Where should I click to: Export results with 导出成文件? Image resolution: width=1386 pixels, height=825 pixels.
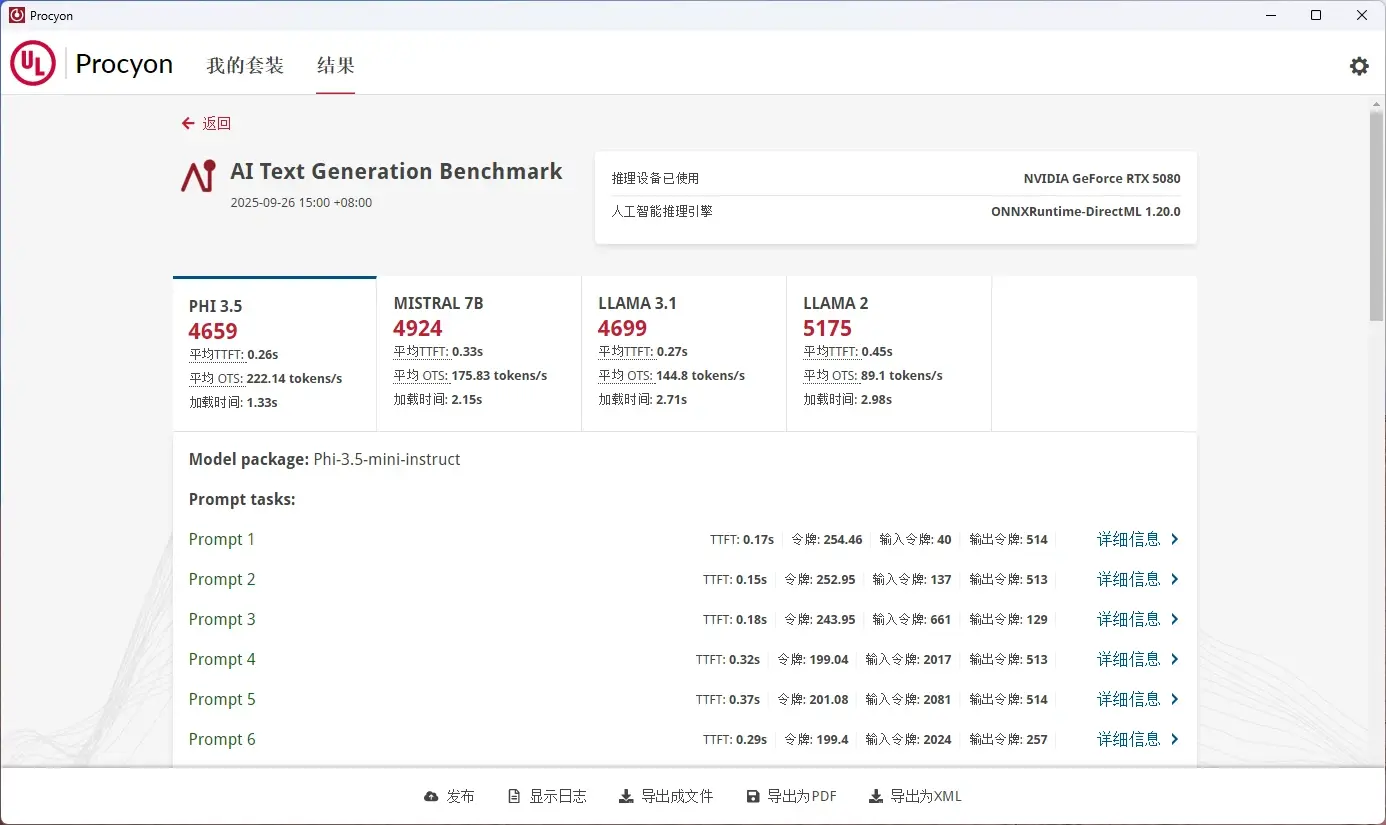666,797
